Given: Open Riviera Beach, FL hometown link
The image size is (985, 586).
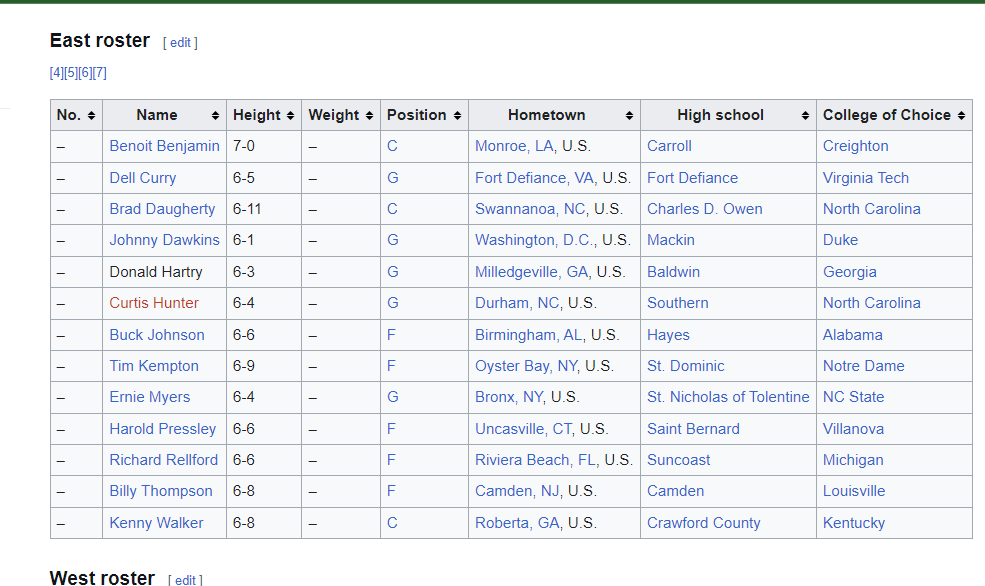Looking at the screenshot, I should coord(536,460).
